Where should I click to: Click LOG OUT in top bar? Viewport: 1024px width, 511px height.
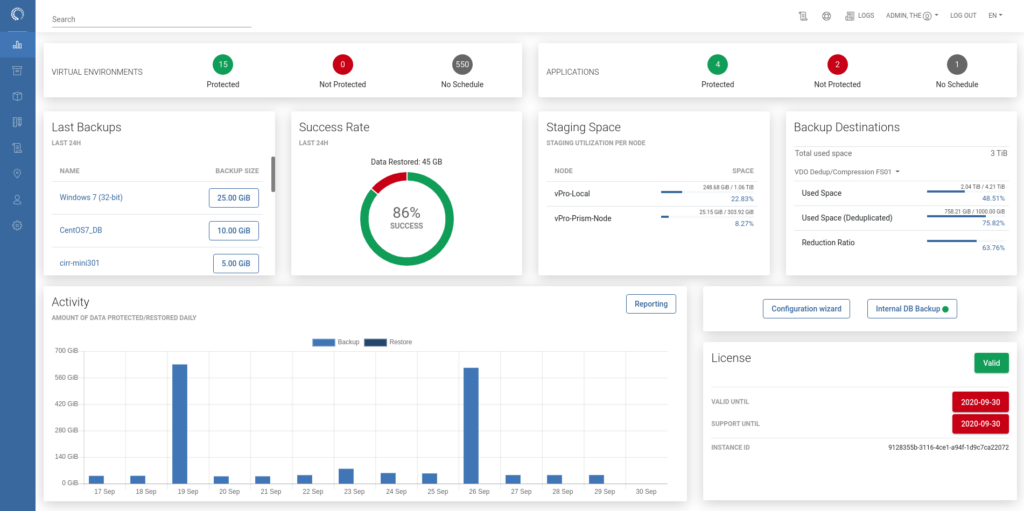tap(963, 16)
